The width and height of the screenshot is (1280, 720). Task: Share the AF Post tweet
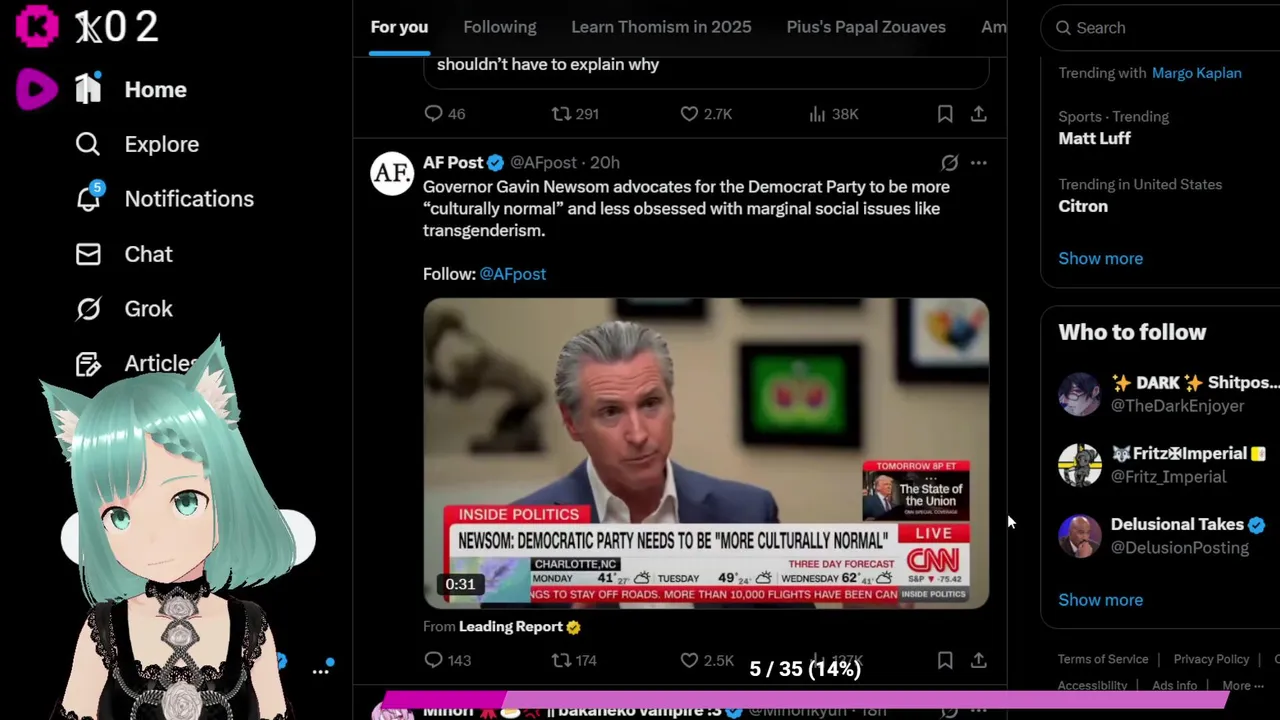point(979,660)
